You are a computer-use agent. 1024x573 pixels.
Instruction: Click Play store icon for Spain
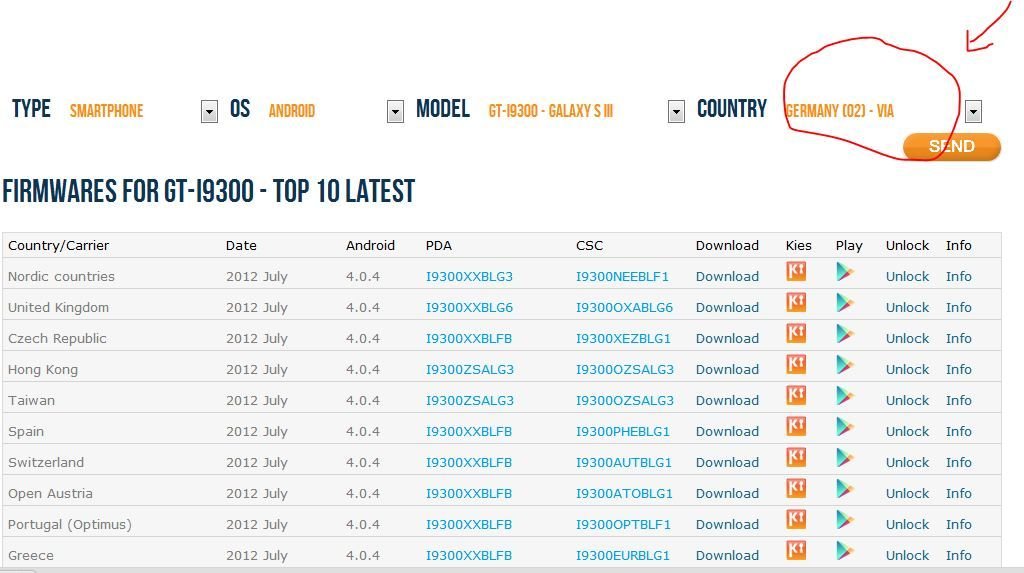coord(844,426)
